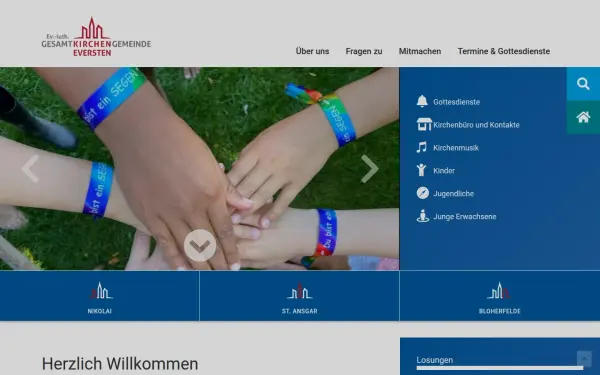Advance slider with the right chevron

(370, 169)
